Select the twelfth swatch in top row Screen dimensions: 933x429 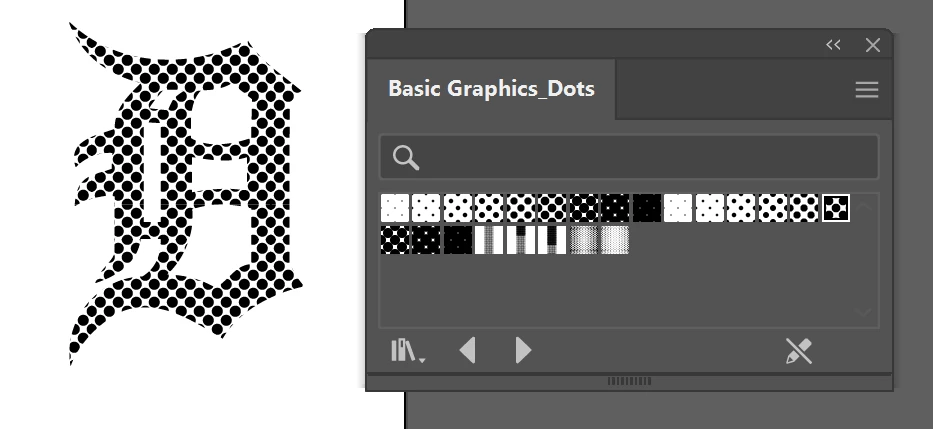(x=741, y=208)
